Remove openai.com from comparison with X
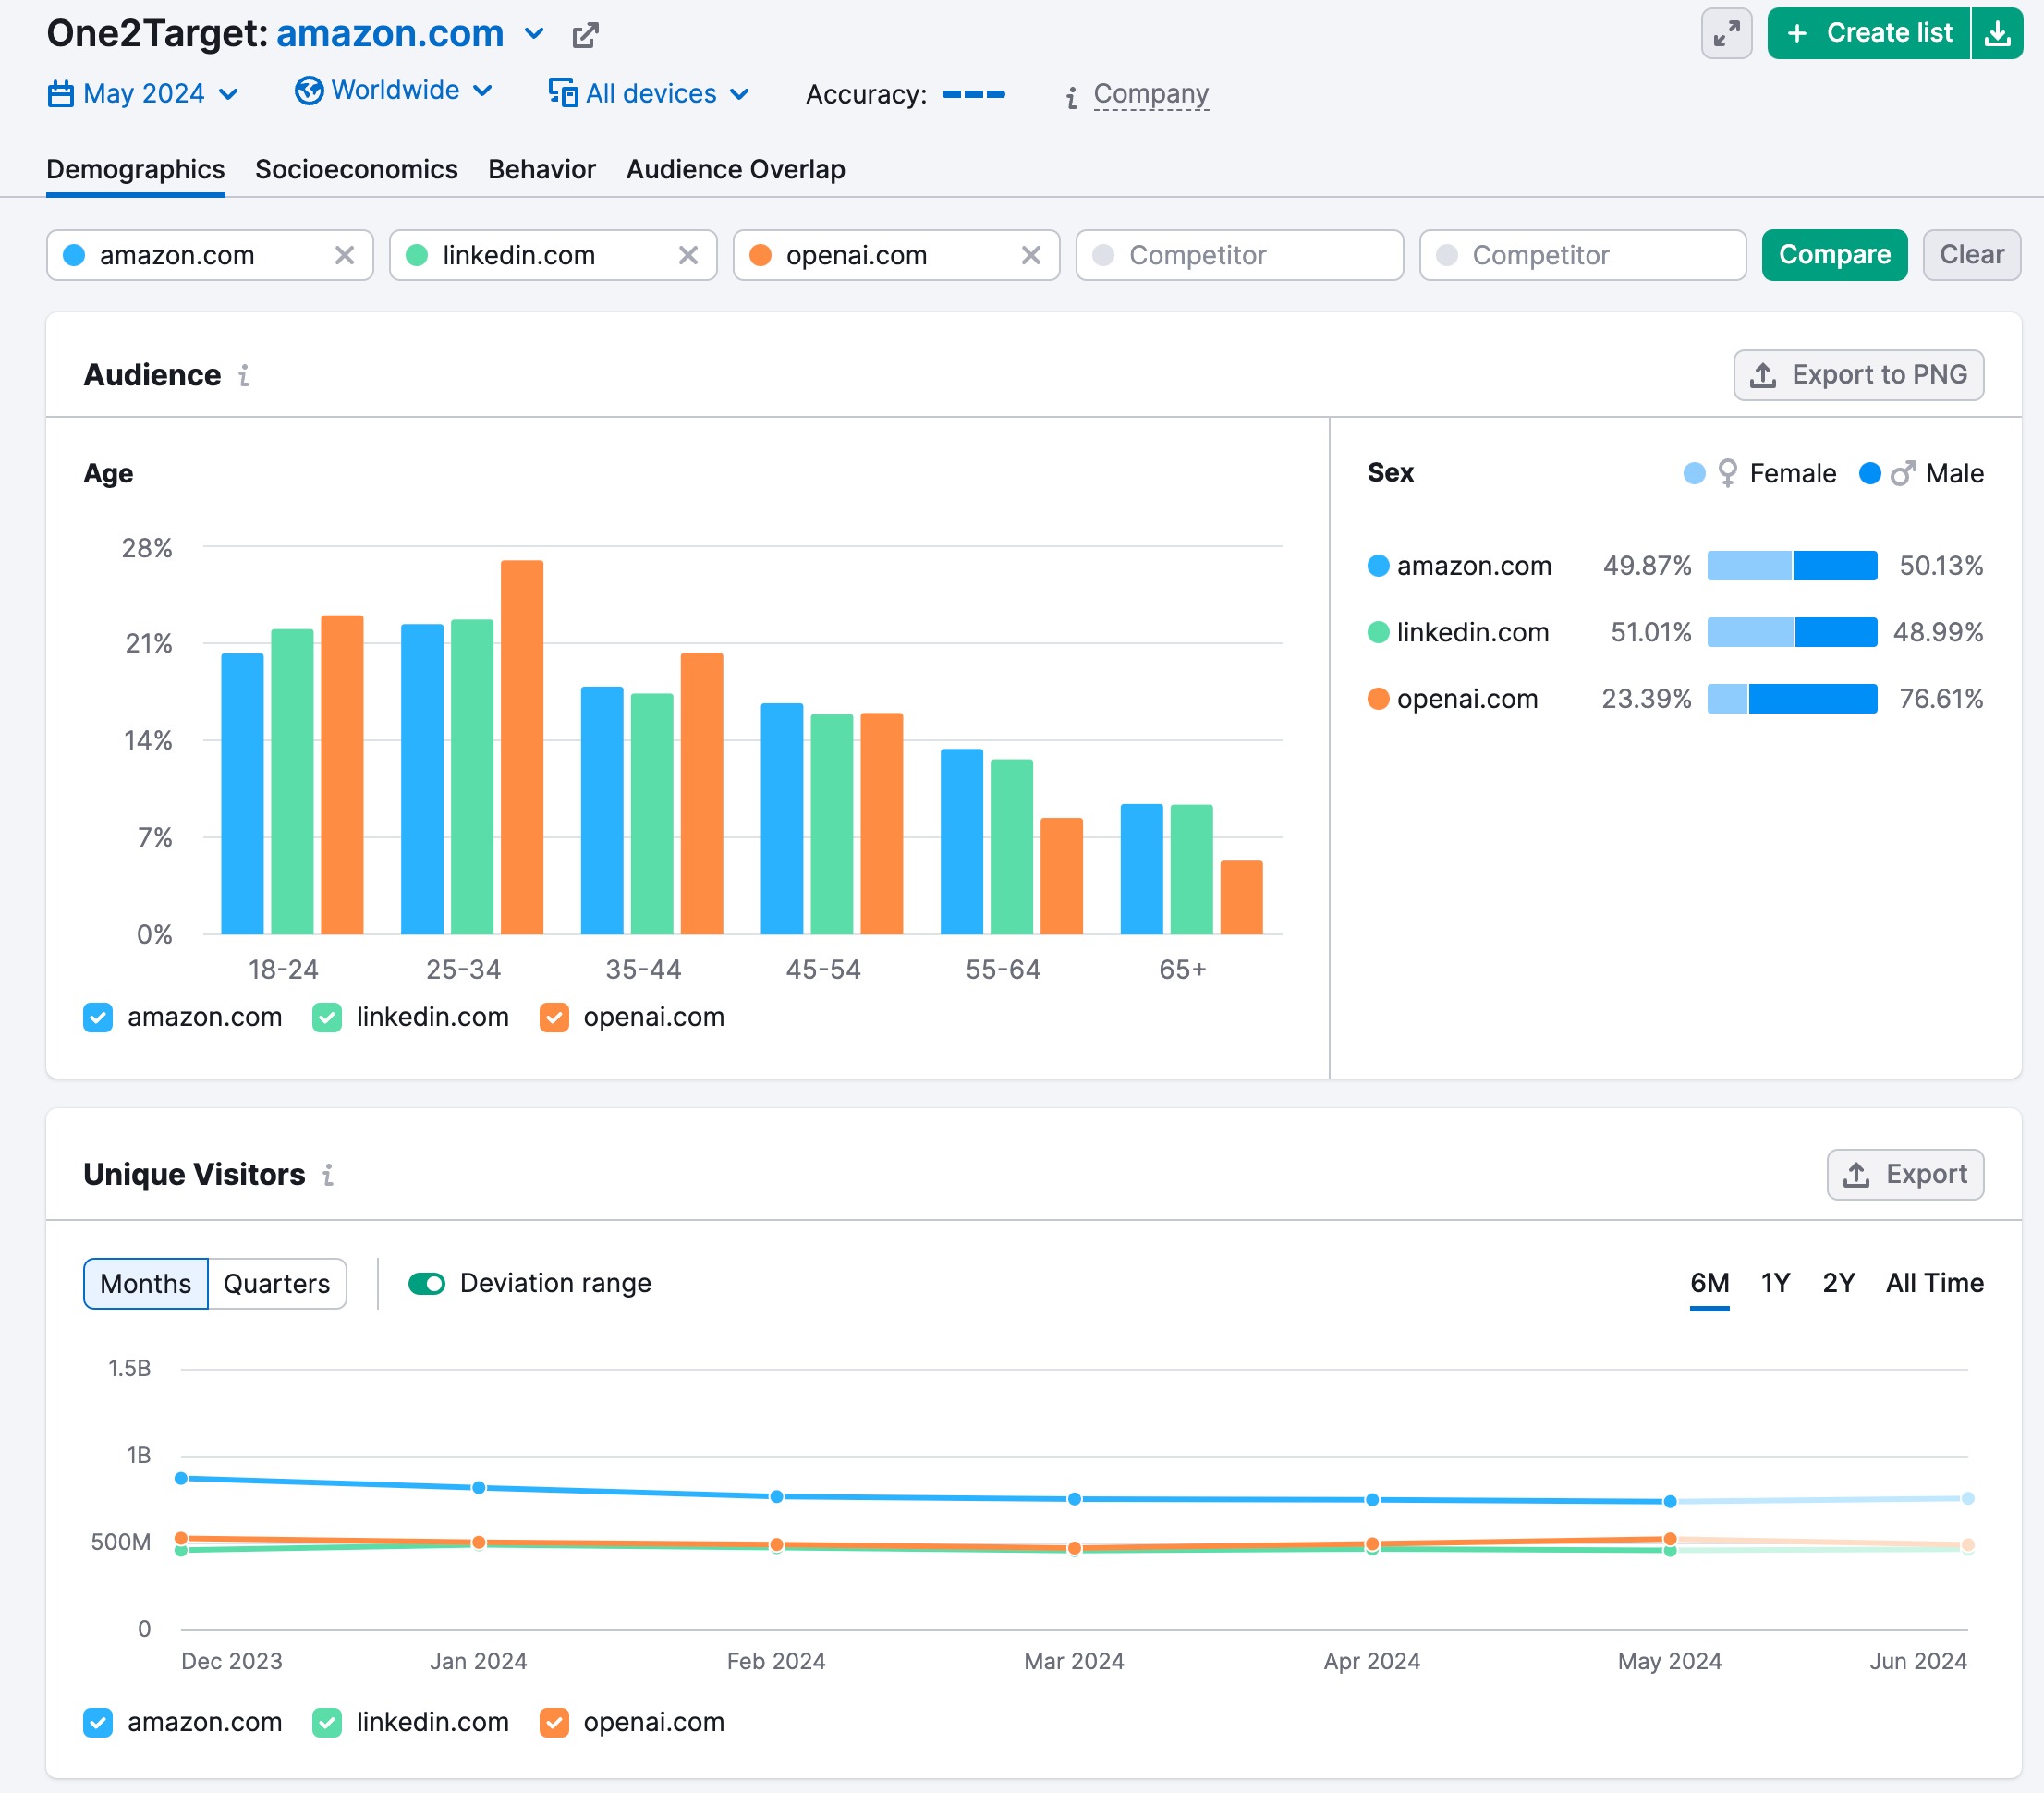Screen dimensions: 2044x1793 (x=1031, y=255)
